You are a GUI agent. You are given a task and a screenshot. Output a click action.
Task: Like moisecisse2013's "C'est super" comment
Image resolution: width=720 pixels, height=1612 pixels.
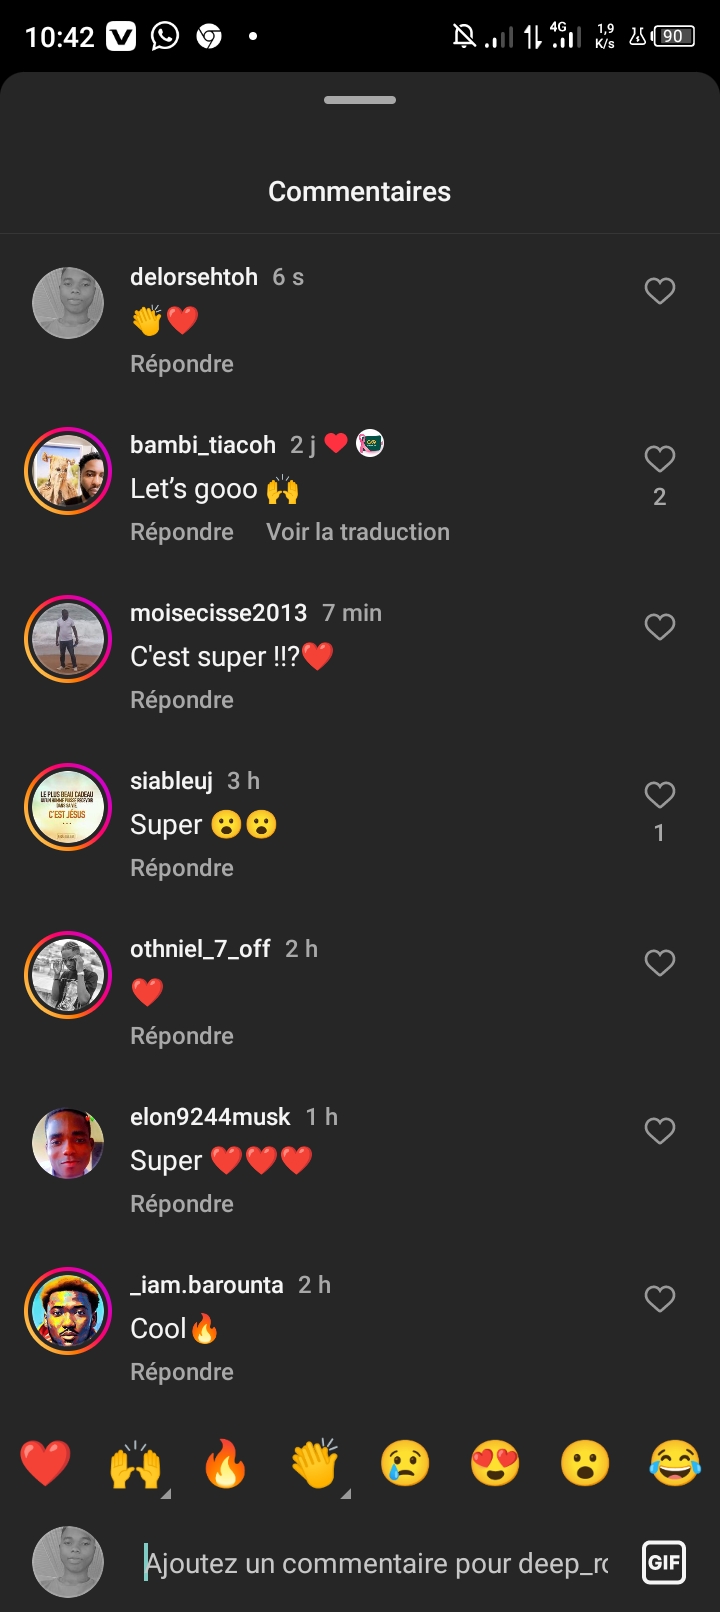point(659,627)
